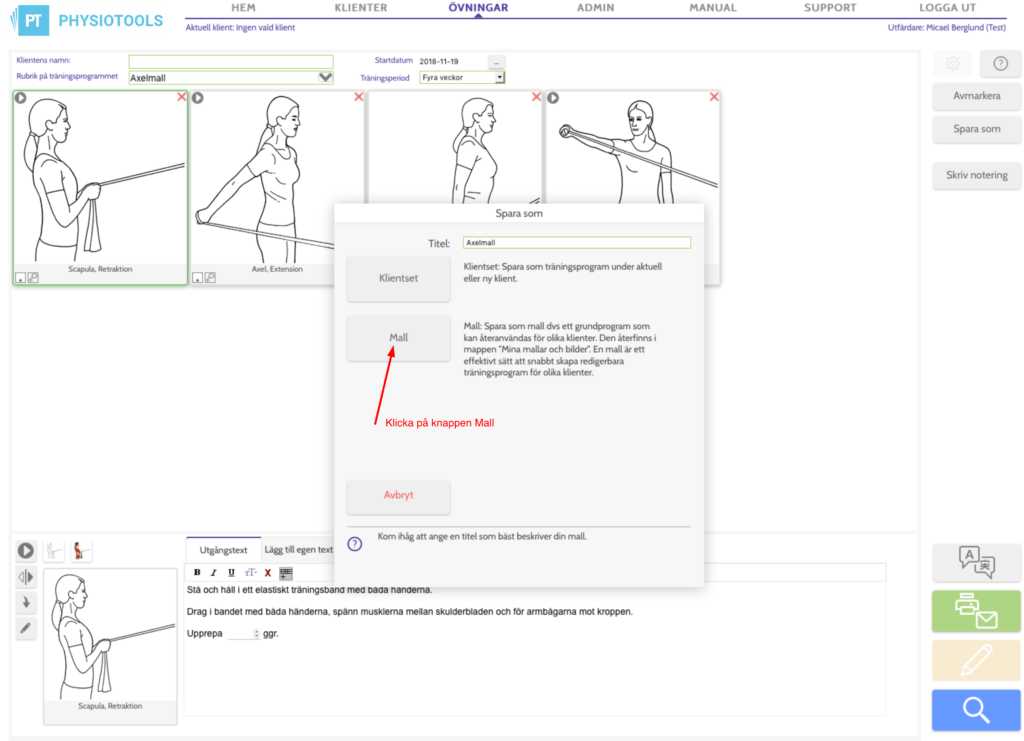Adjust the Upprepa repetitions stepper

tap(256, 634)
